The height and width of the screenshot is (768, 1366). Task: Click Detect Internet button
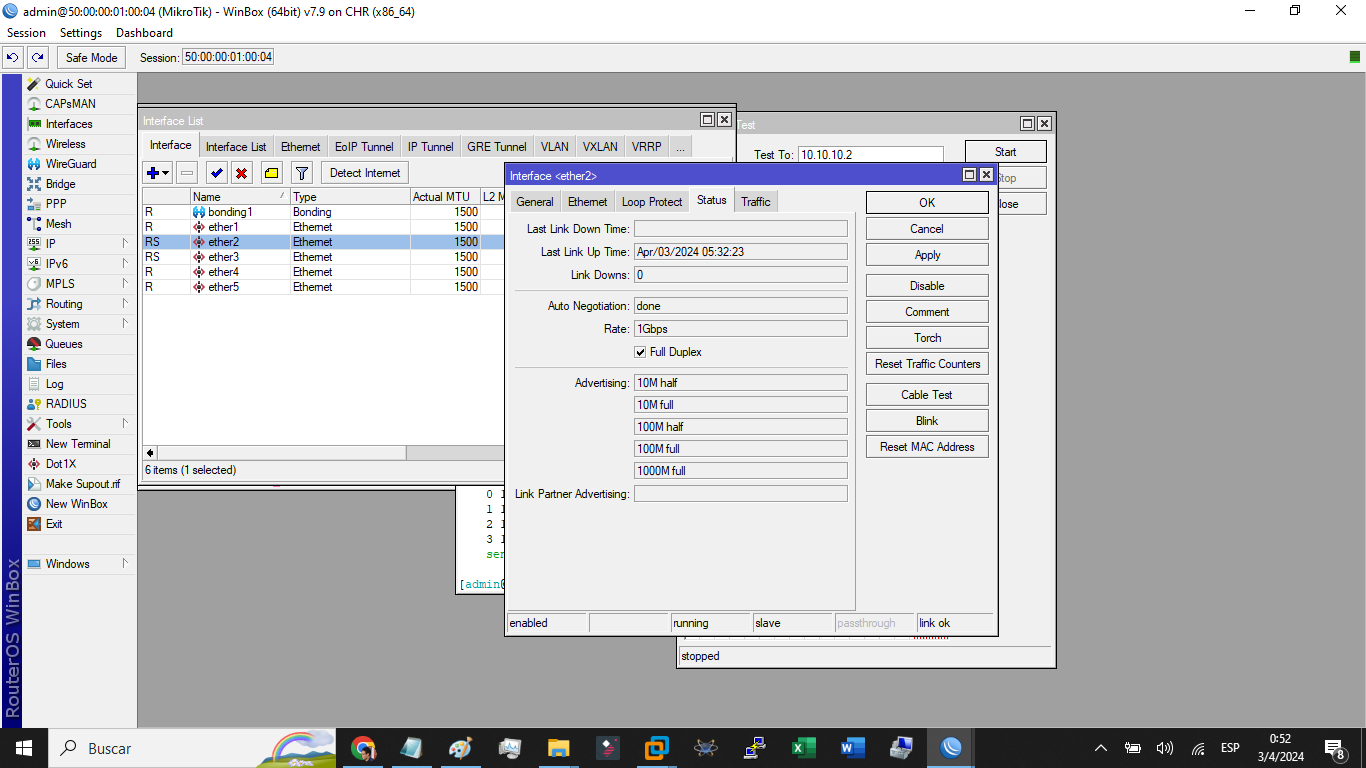[365, 173]
